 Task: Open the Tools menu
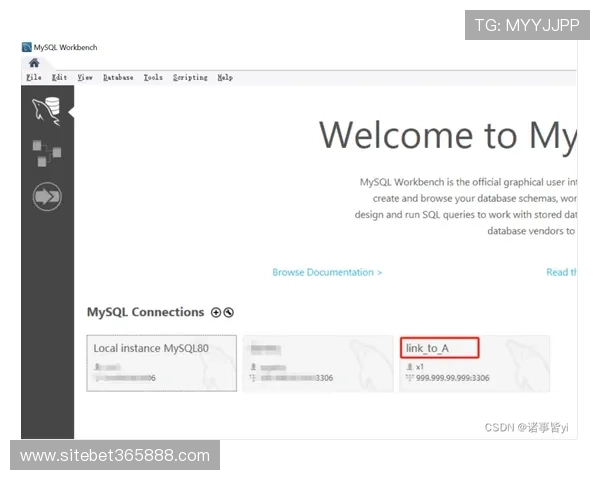[153, 77]
